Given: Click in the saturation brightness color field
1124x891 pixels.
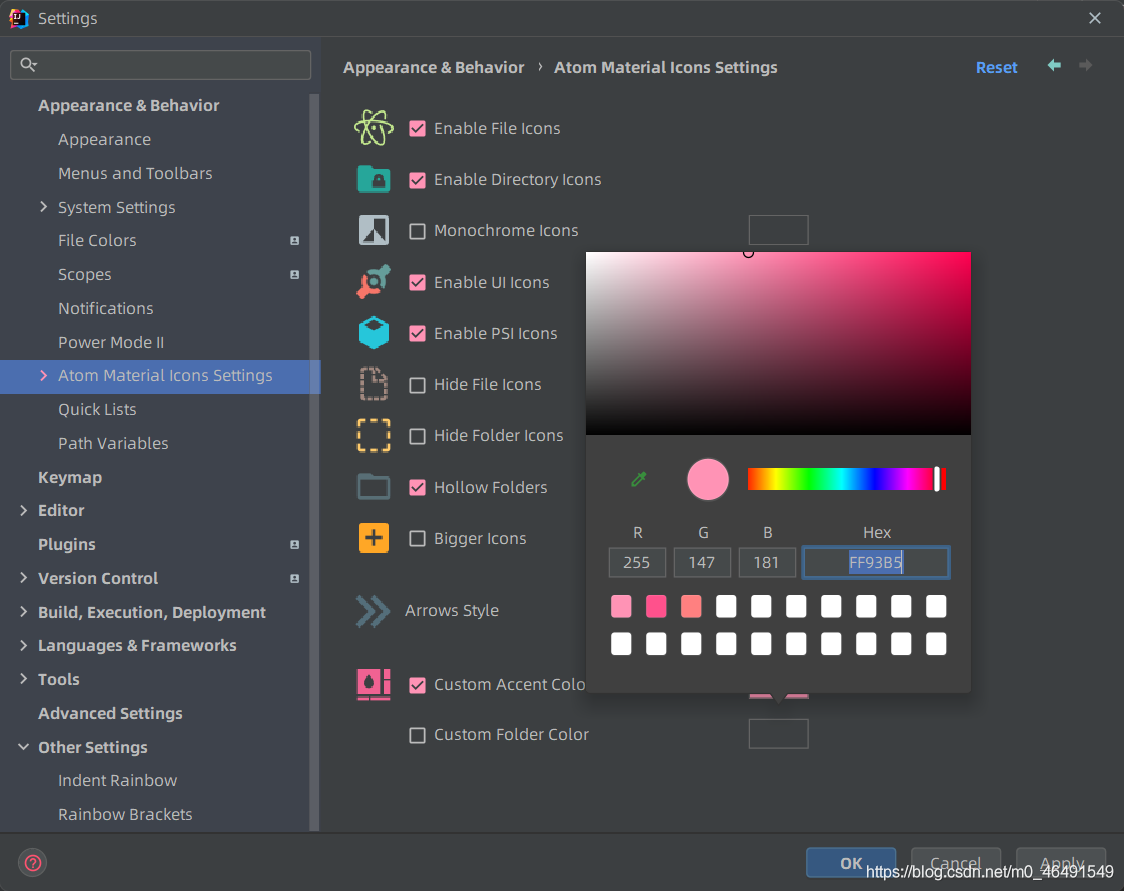Looking at the screenshot, I should 778,343.
